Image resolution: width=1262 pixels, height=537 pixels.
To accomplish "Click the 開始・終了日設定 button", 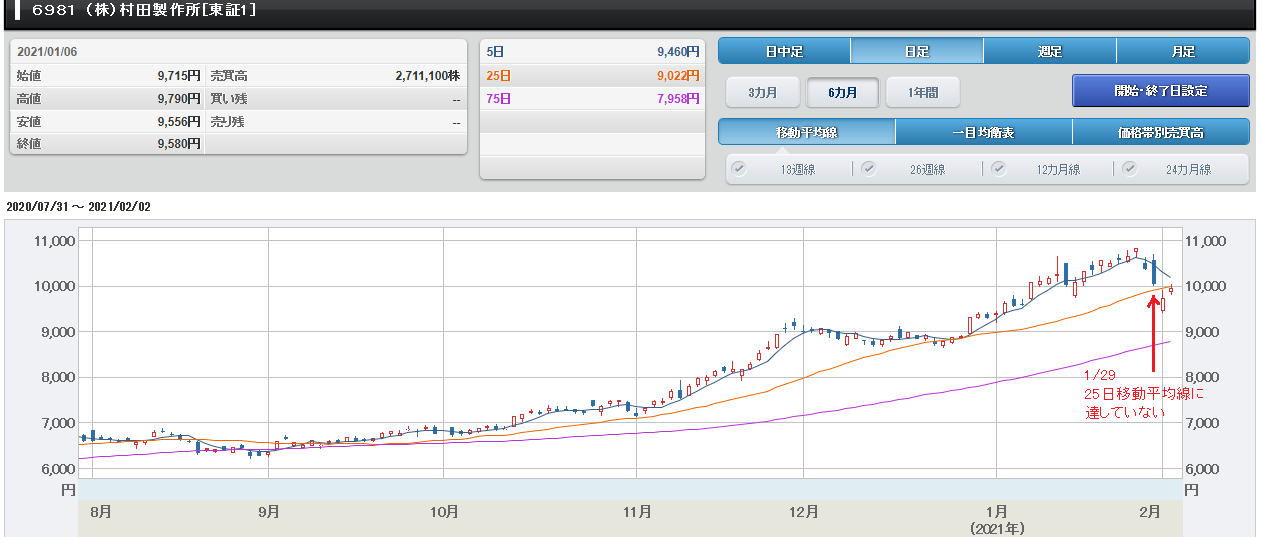I will pyautogui.click(x=1160, y=91).
